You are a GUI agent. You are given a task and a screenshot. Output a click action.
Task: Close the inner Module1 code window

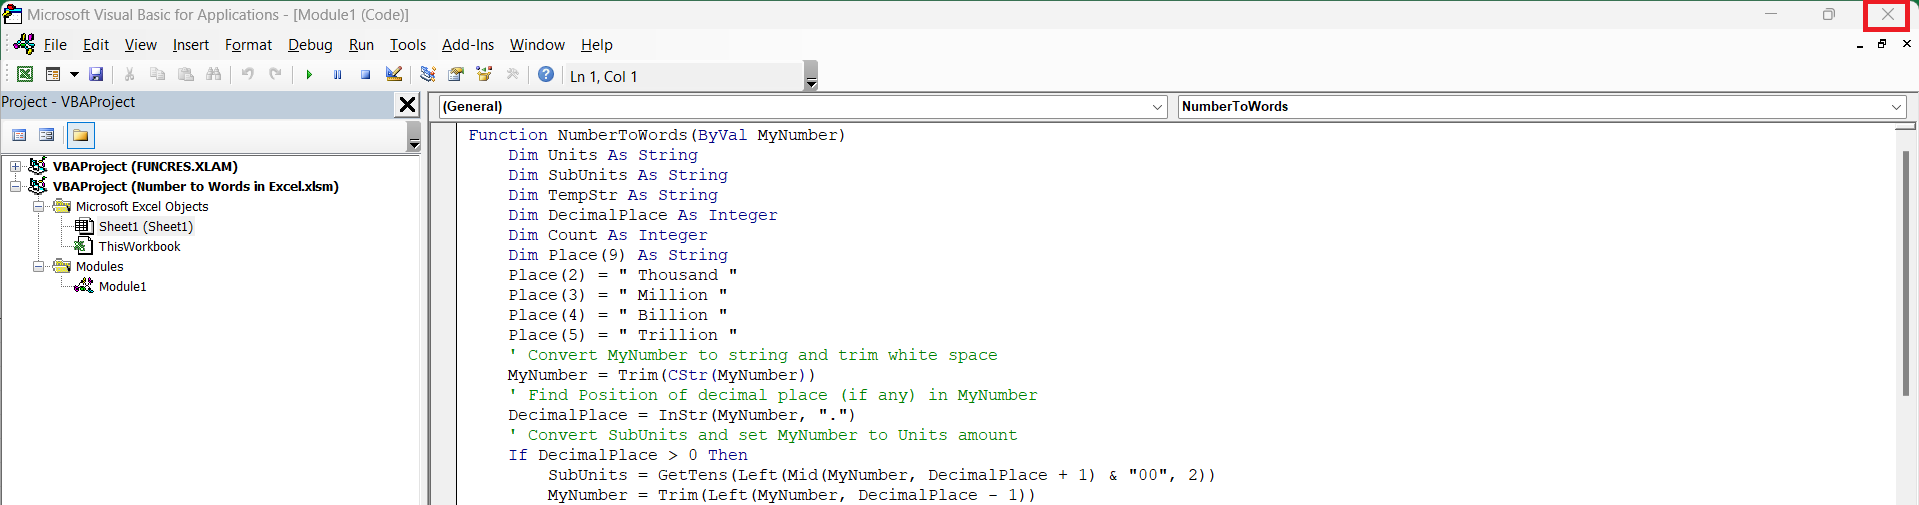(x=1906, y=44)
